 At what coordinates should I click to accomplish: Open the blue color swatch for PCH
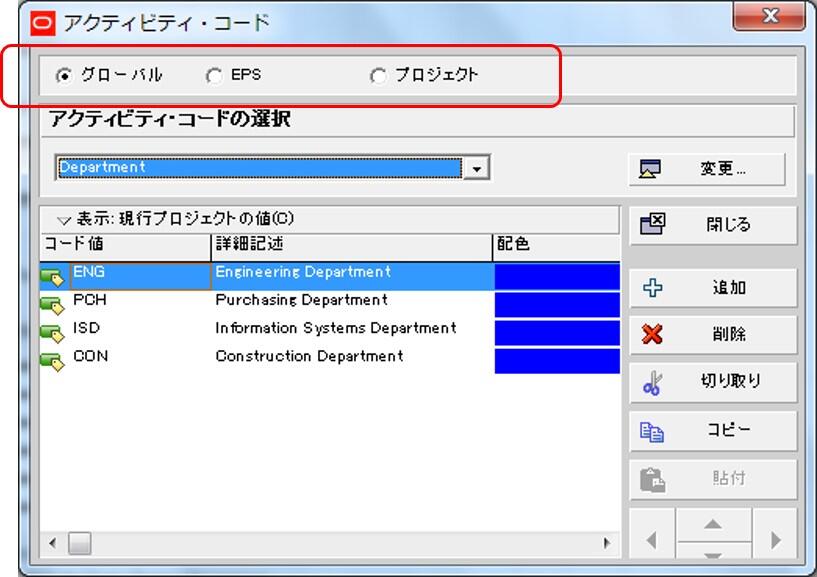click(x=557, y=305)
